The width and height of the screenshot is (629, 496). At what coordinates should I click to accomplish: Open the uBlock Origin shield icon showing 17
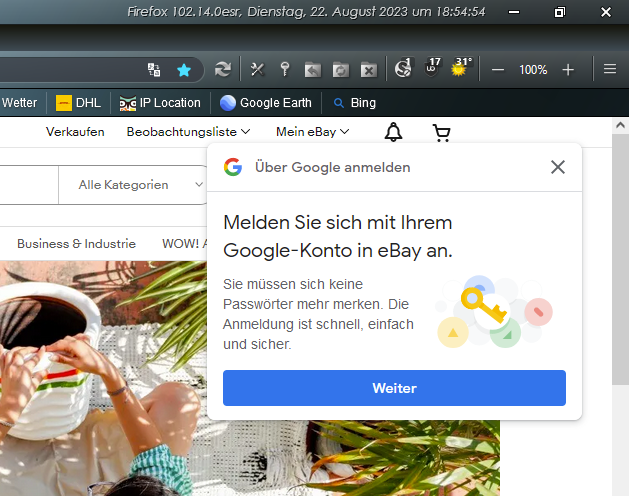(432, 67)
